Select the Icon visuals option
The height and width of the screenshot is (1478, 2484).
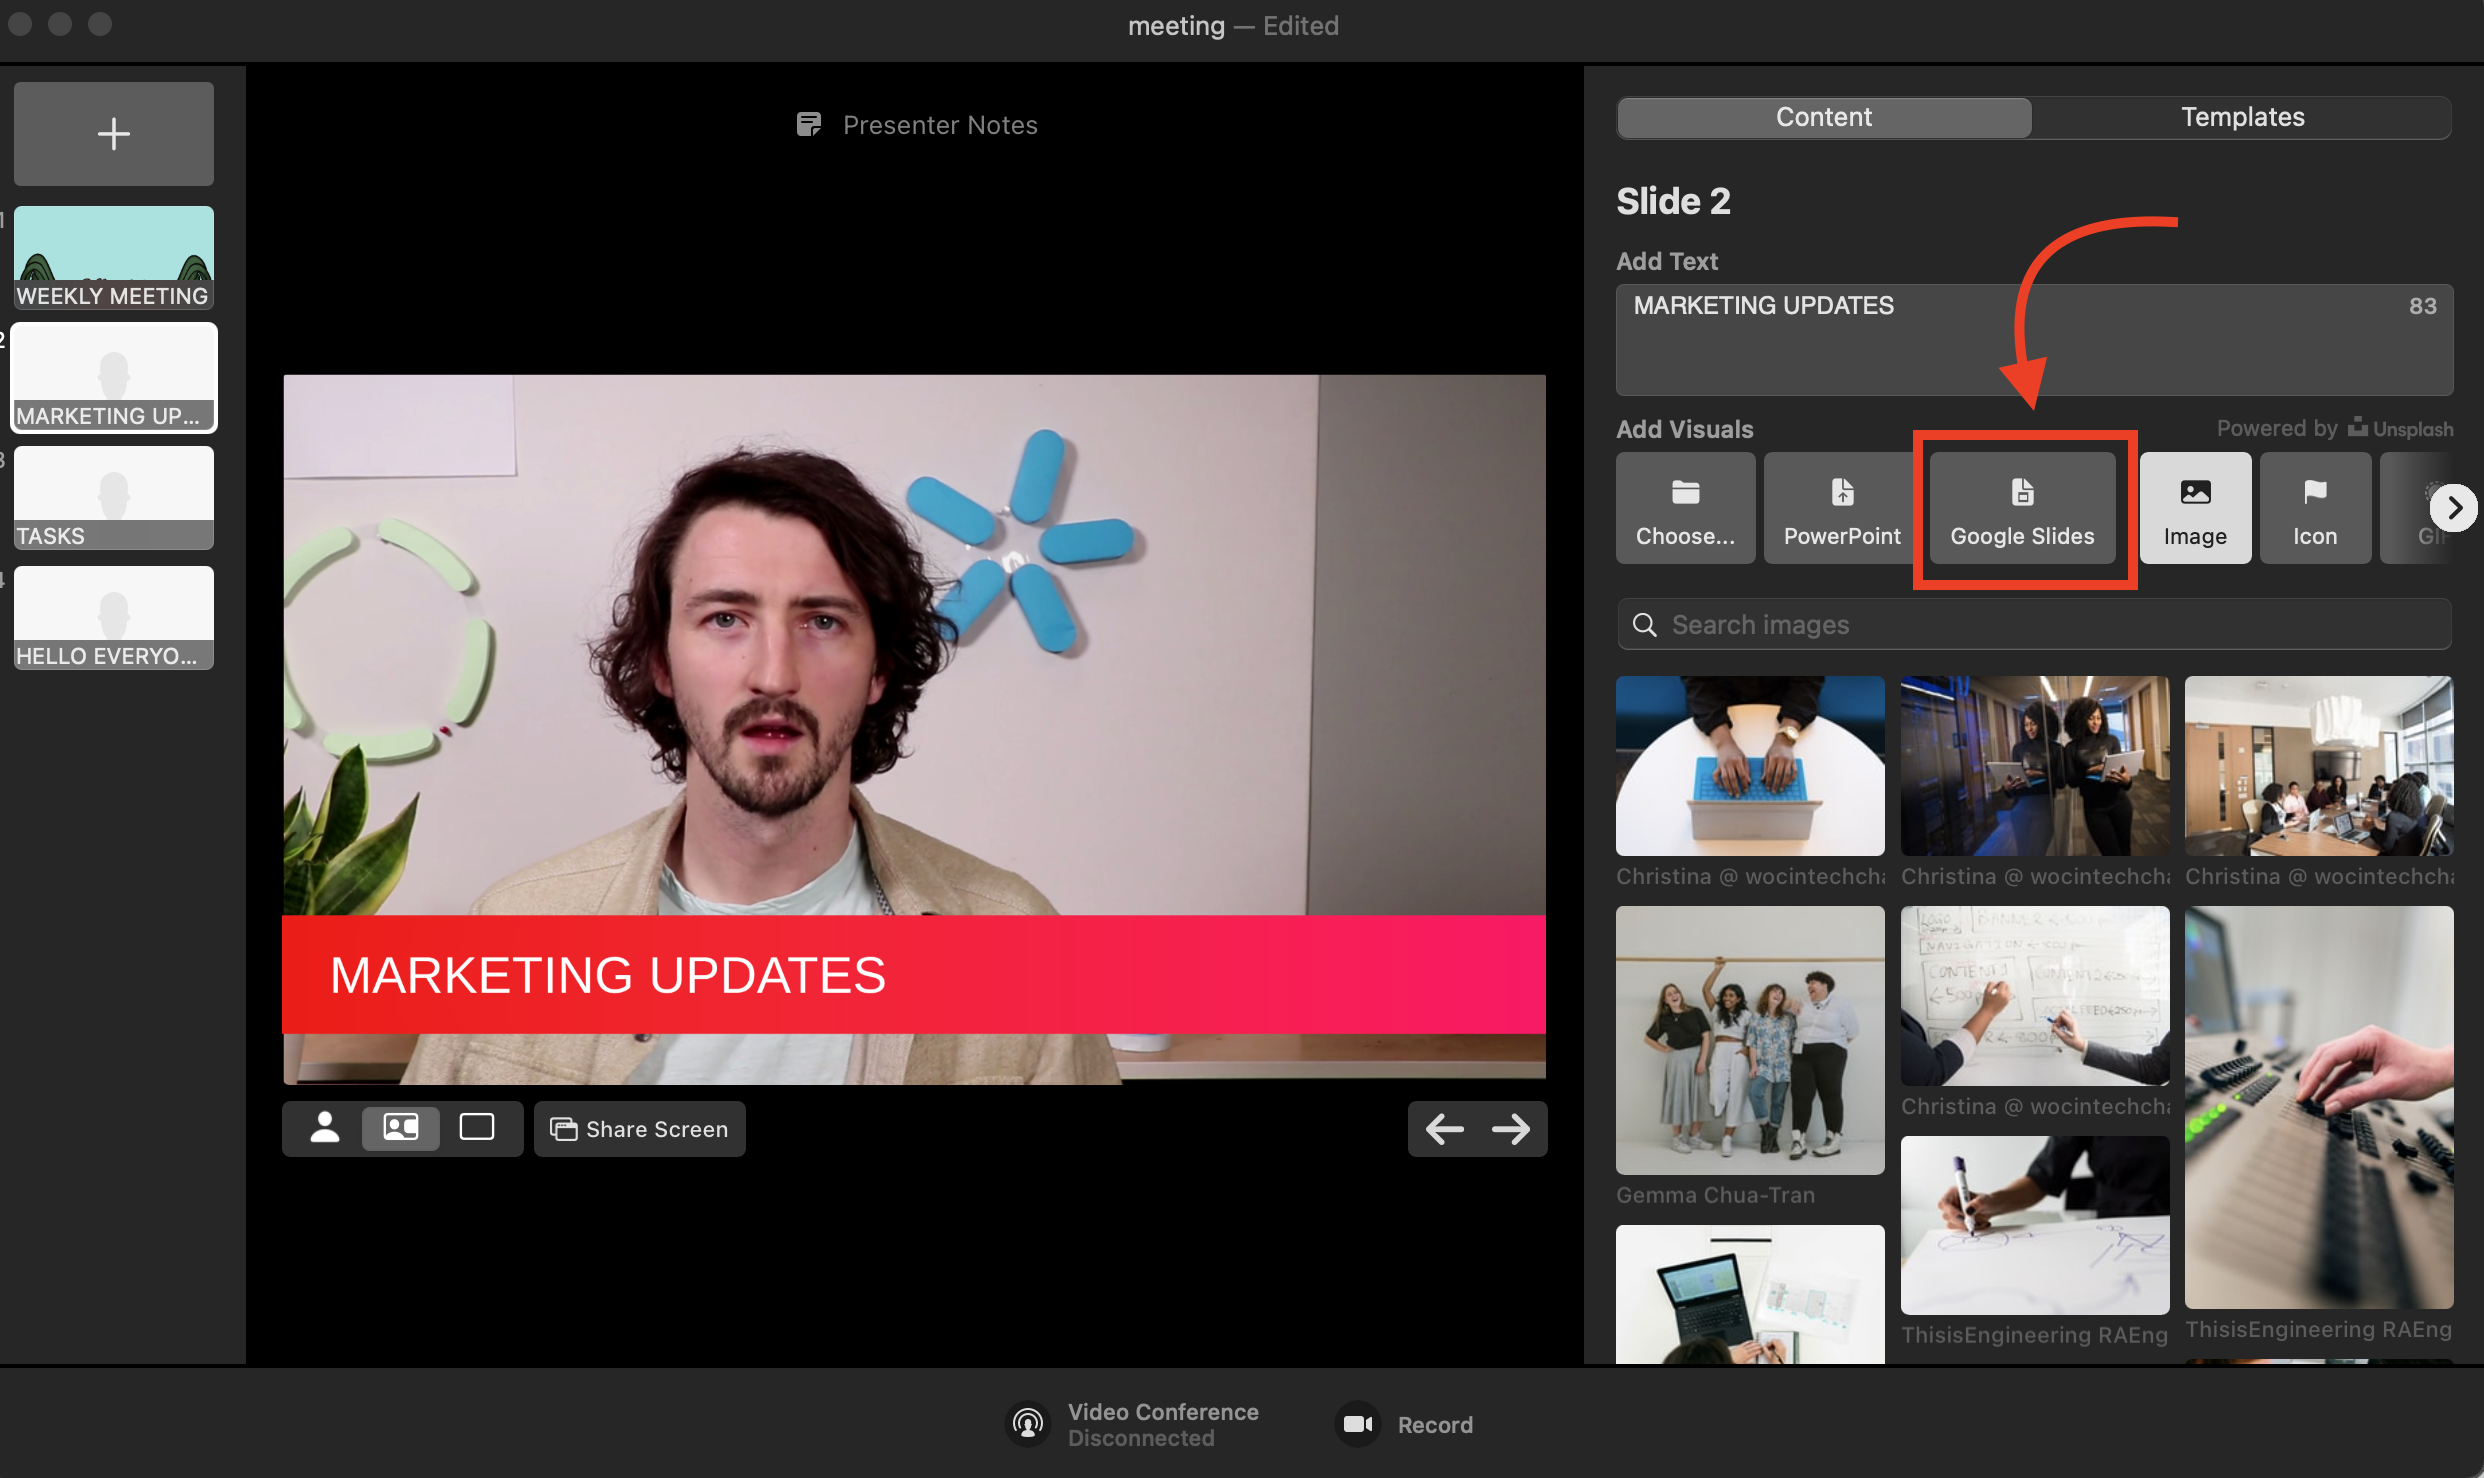click(2315, 508)
